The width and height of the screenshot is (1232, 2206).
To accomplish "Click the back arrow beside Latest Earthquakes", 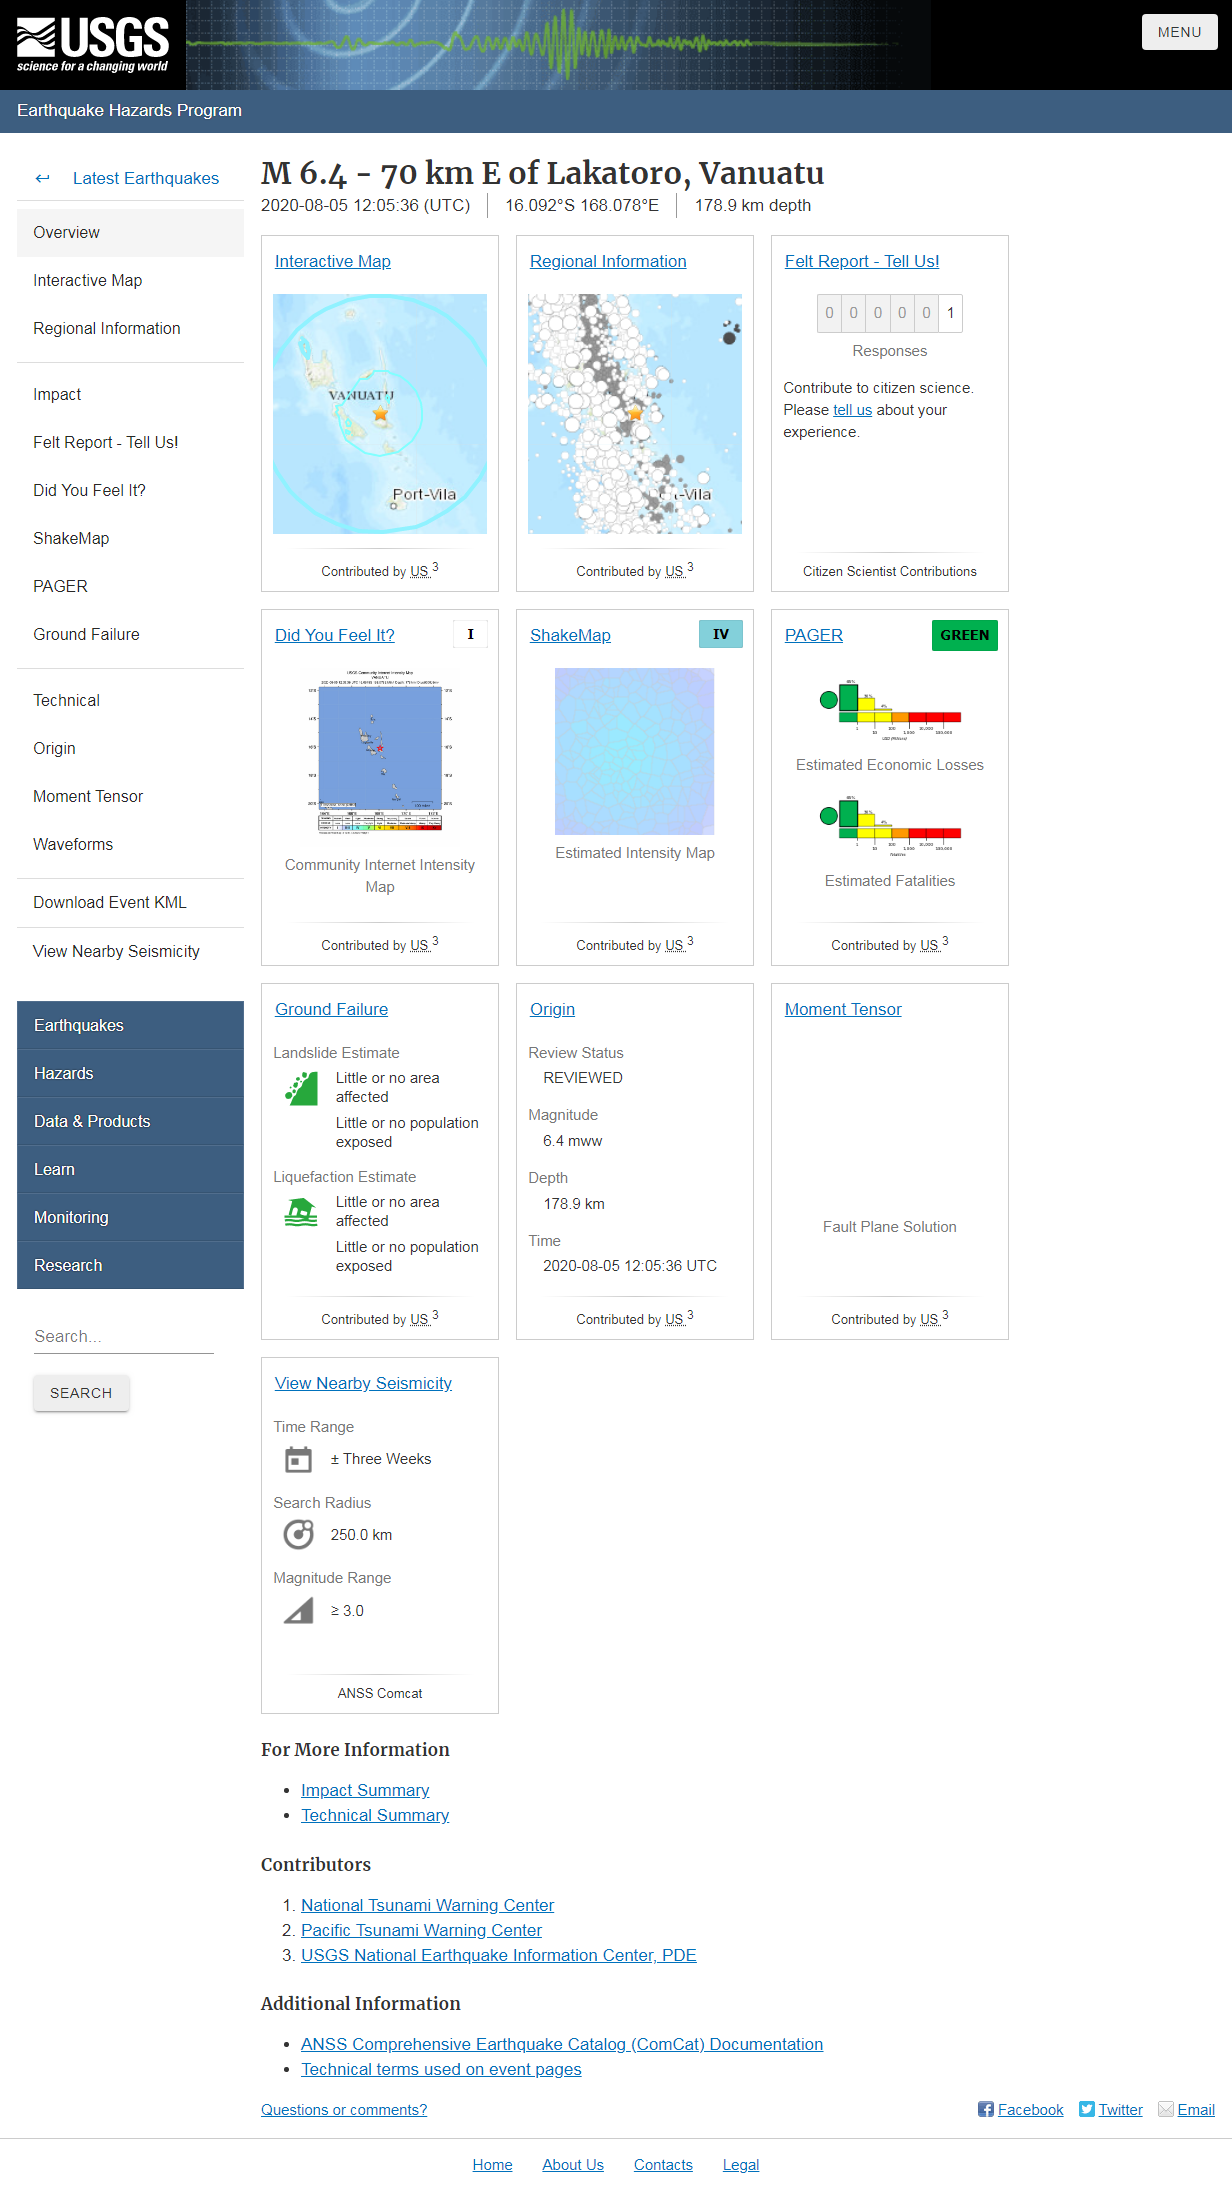I will [42, 178].
